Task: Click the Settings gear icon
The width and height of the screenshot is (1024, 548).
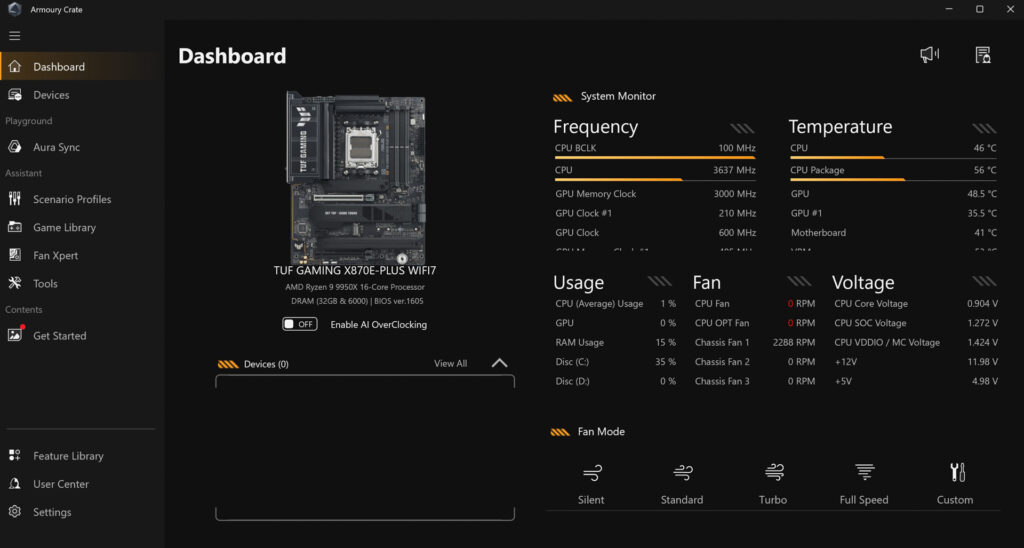Action: [14, 512]
